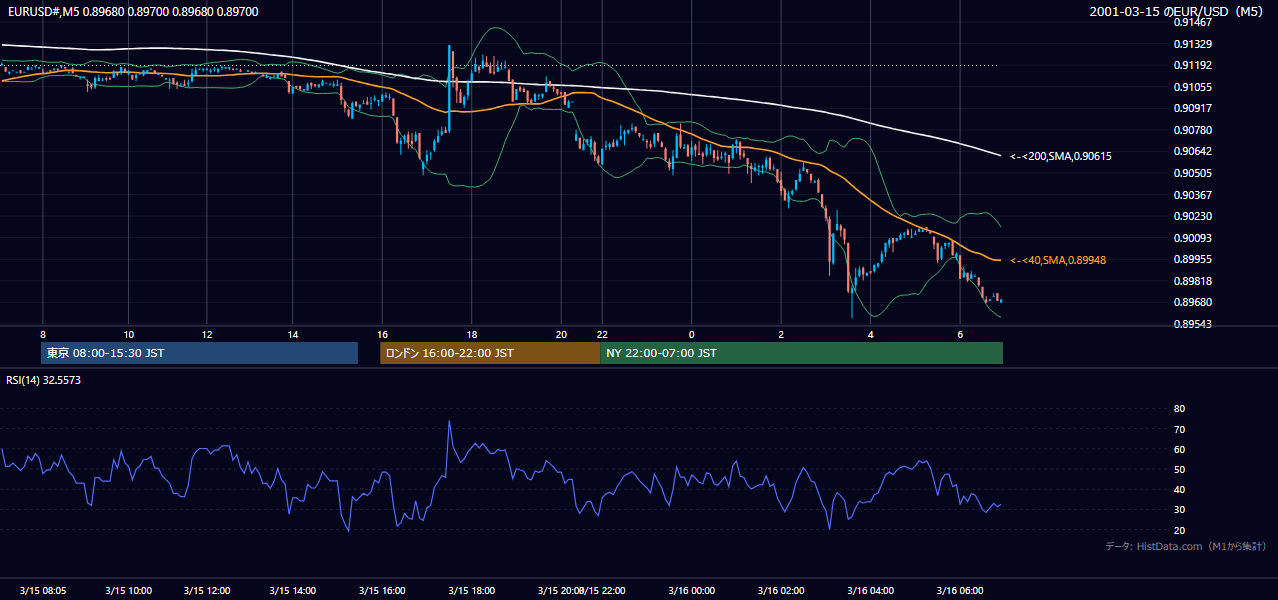
Task: Click hour label 18 under price chart
Action: 471,334
